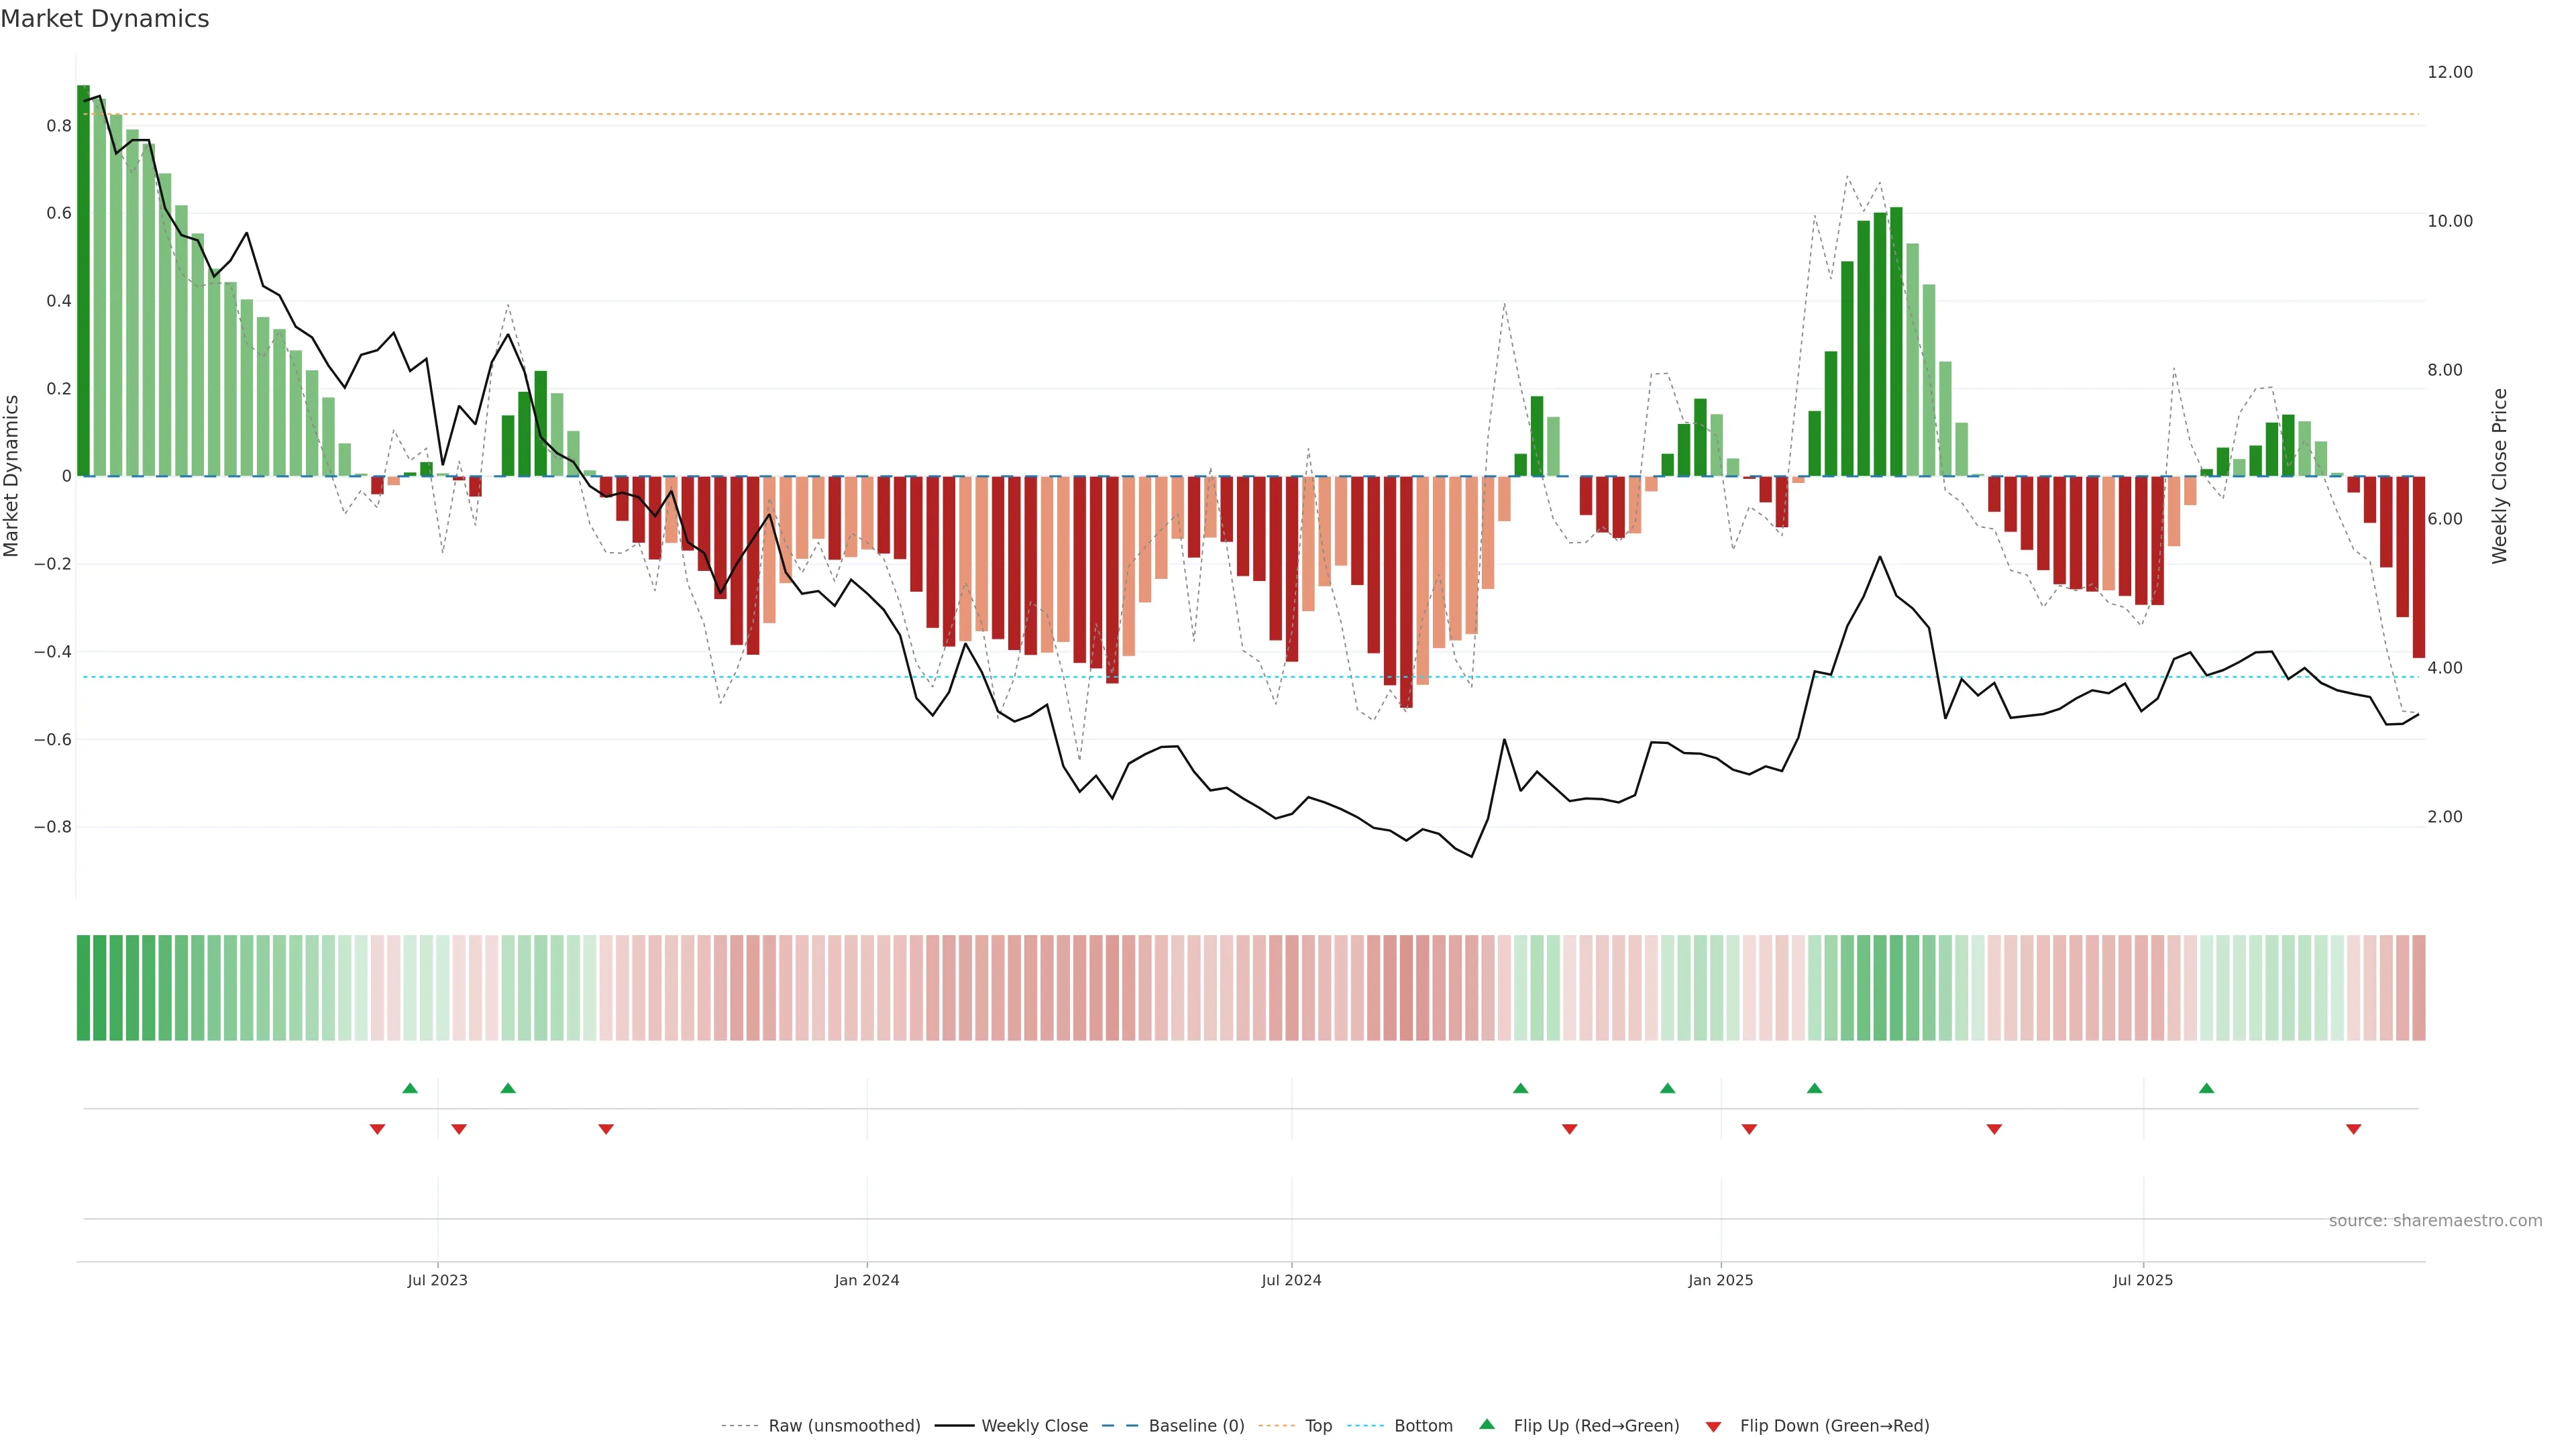Click the Market Dynamics chart title
The width and height of the screenshot is (2576, 1449).
coord(105,19)
